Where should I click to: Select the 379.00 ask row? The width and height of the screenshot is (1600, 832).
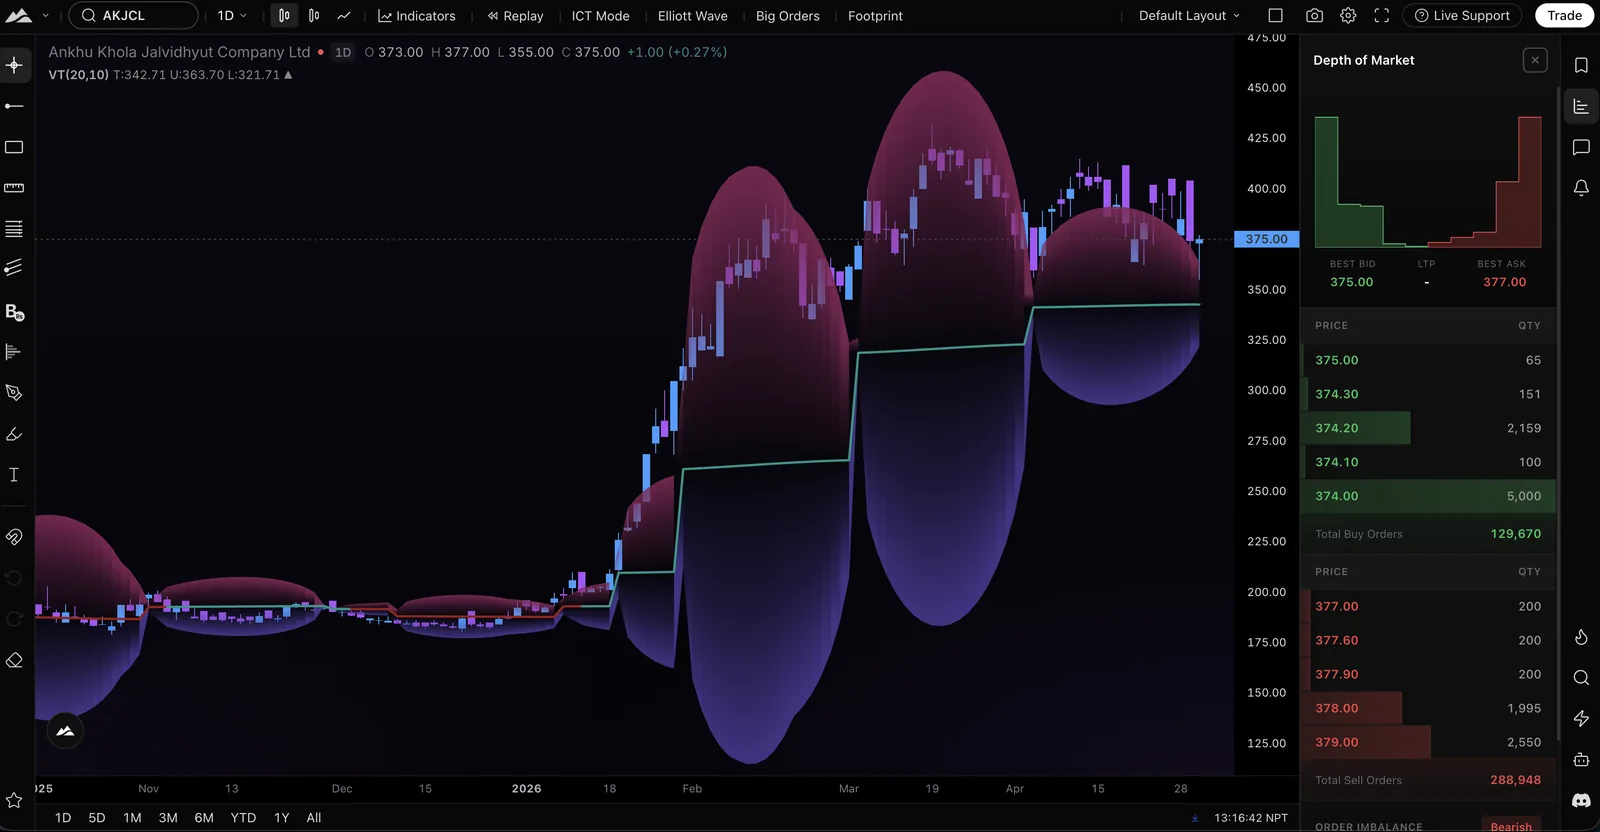tap(1428, 742)
